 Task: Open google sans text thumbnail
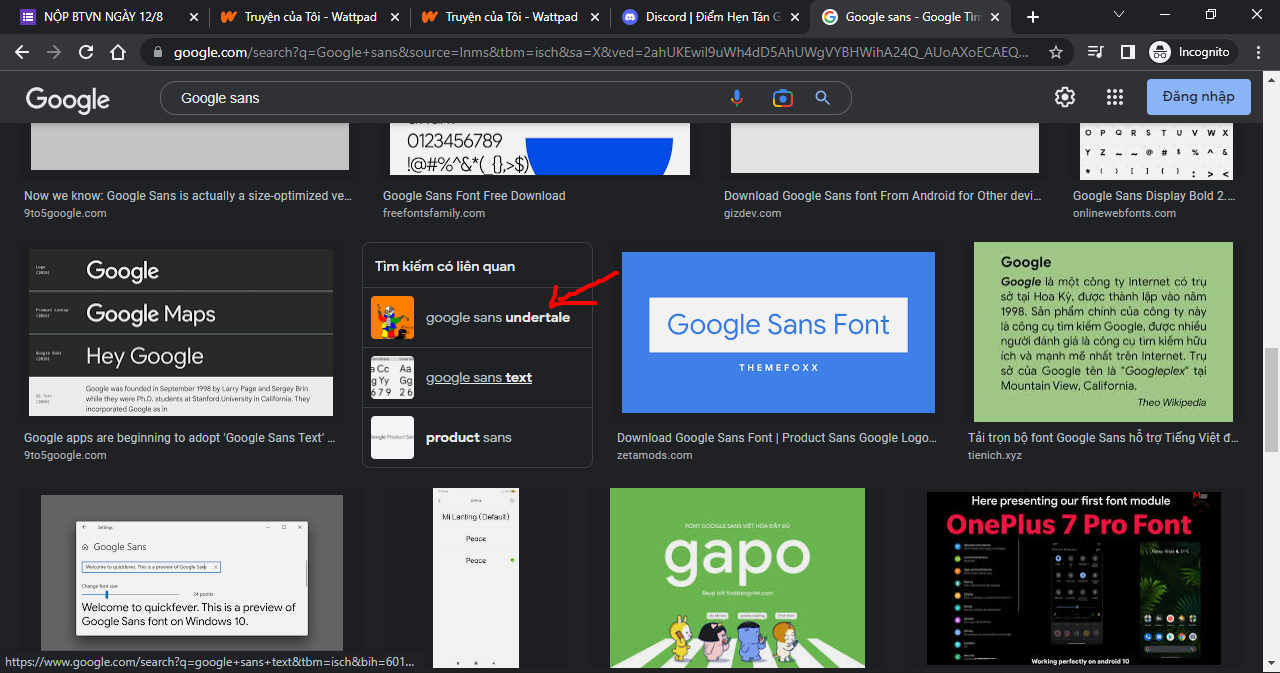pos(392,377)
